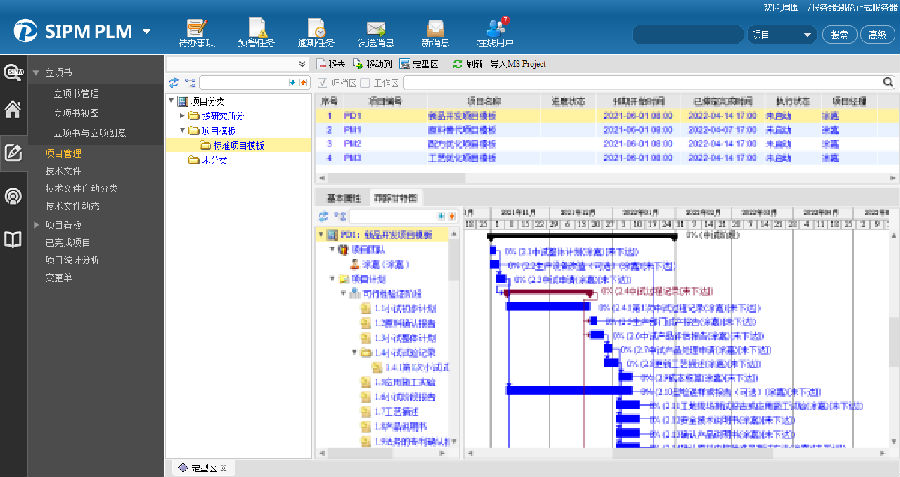Switch to the 基本属性 tab
The width and height of the screenshot is (900, 477).
pyautogui.click(x=343, y=198)
